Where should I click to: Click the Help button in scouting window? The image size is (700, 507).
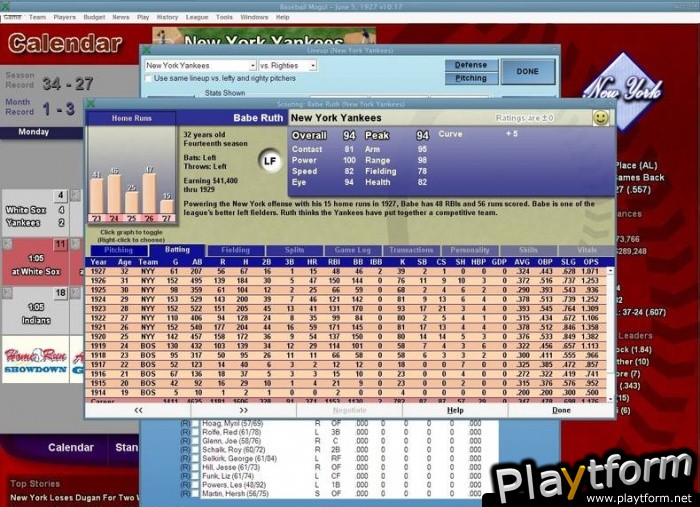455,410
